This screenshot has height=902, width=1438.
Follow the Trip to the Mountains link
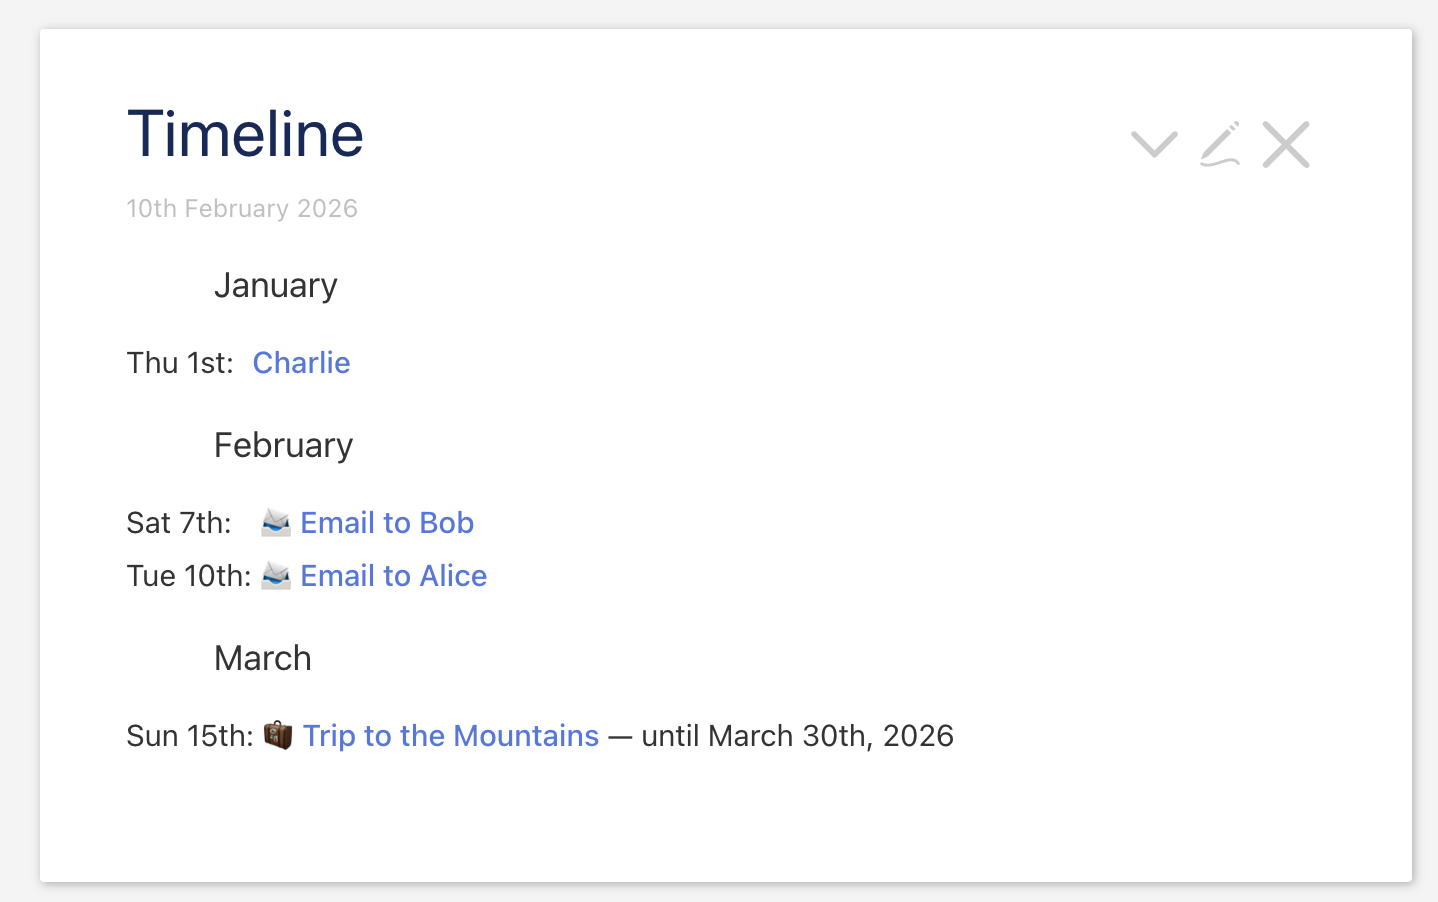451,736
